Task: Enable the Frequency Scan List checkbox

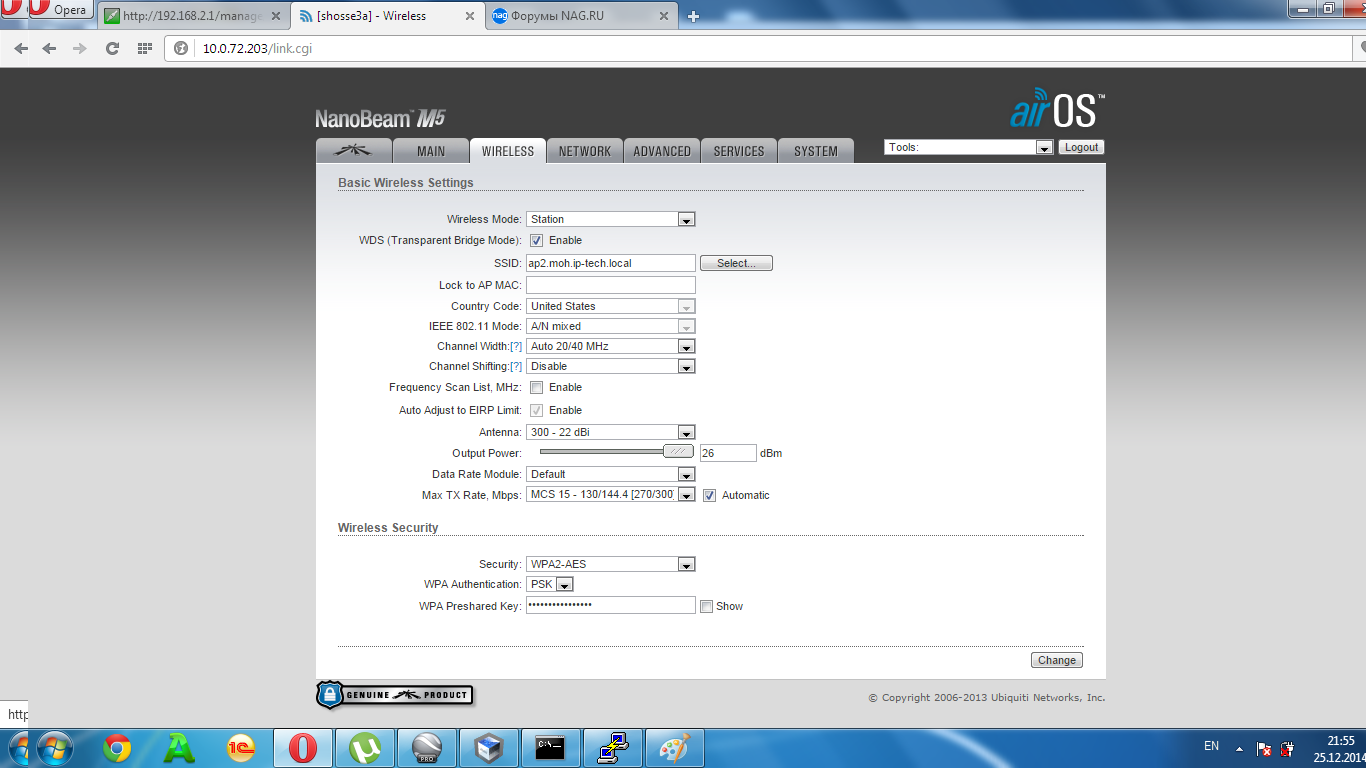Action: (536, 387)
